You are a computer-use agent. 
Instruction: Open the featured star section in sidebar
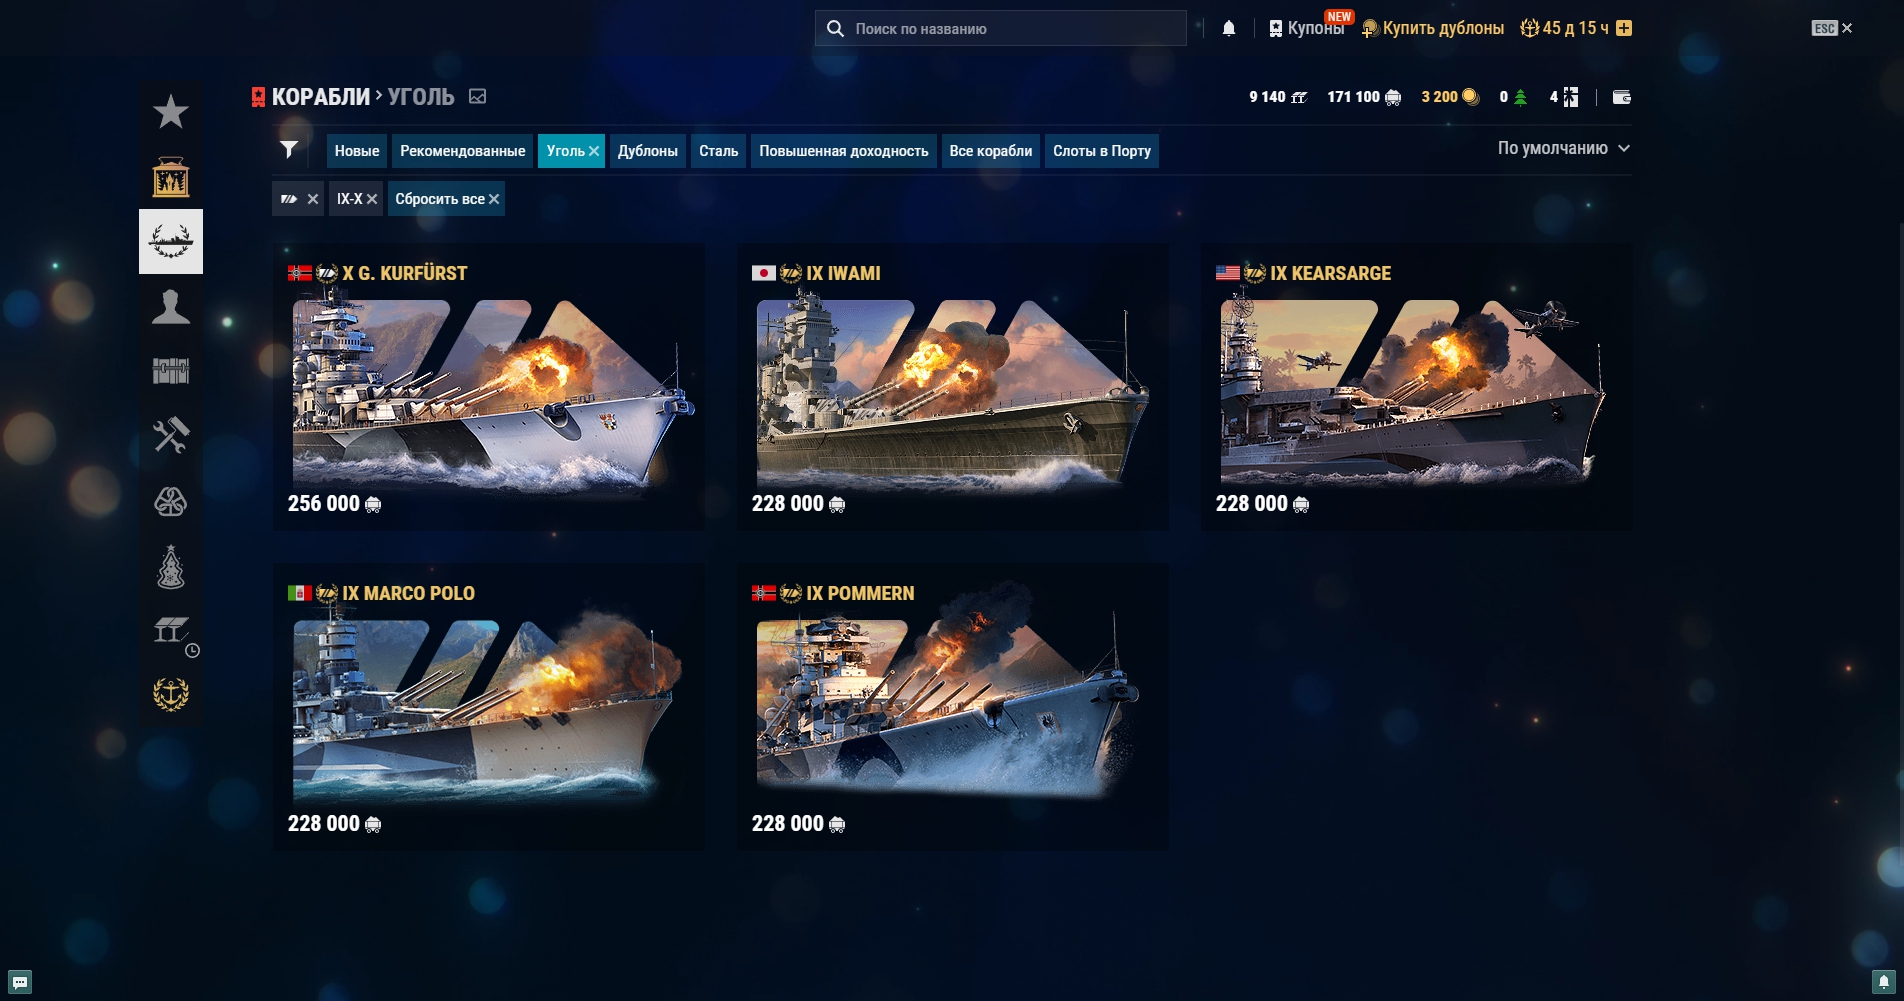pyautogui.click(x=171, y=112)
